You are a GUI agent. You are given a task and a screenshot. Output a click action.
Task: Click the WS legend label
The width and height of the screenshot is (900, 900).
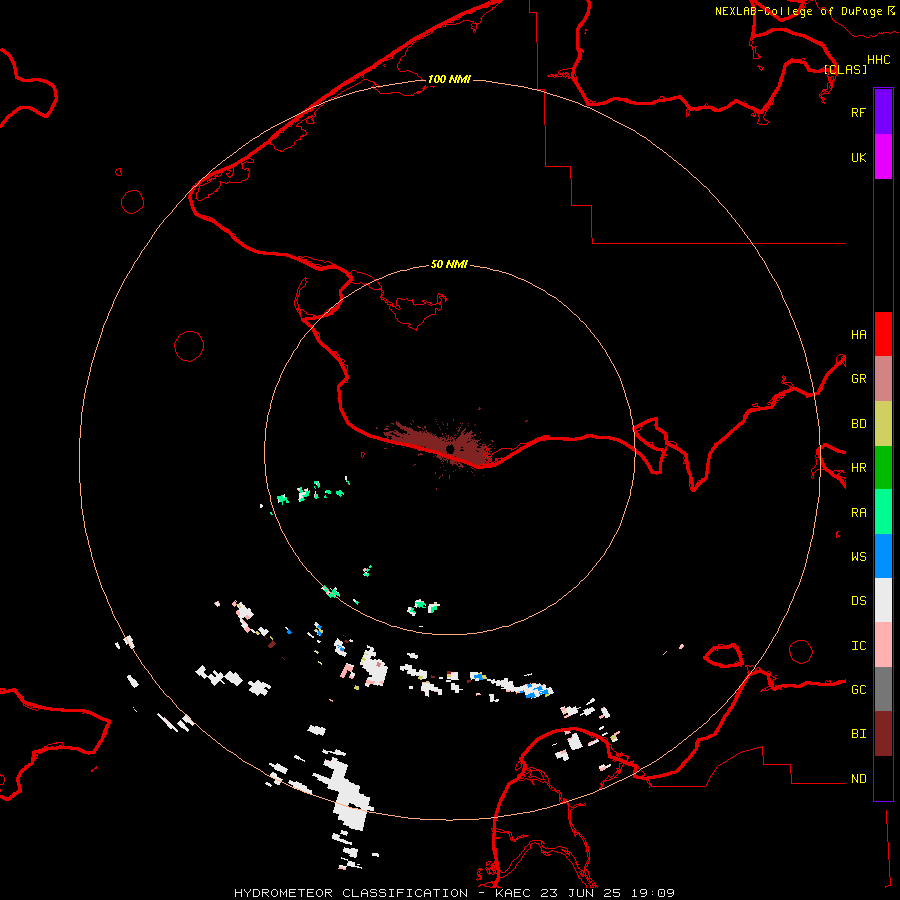point(858,556)
